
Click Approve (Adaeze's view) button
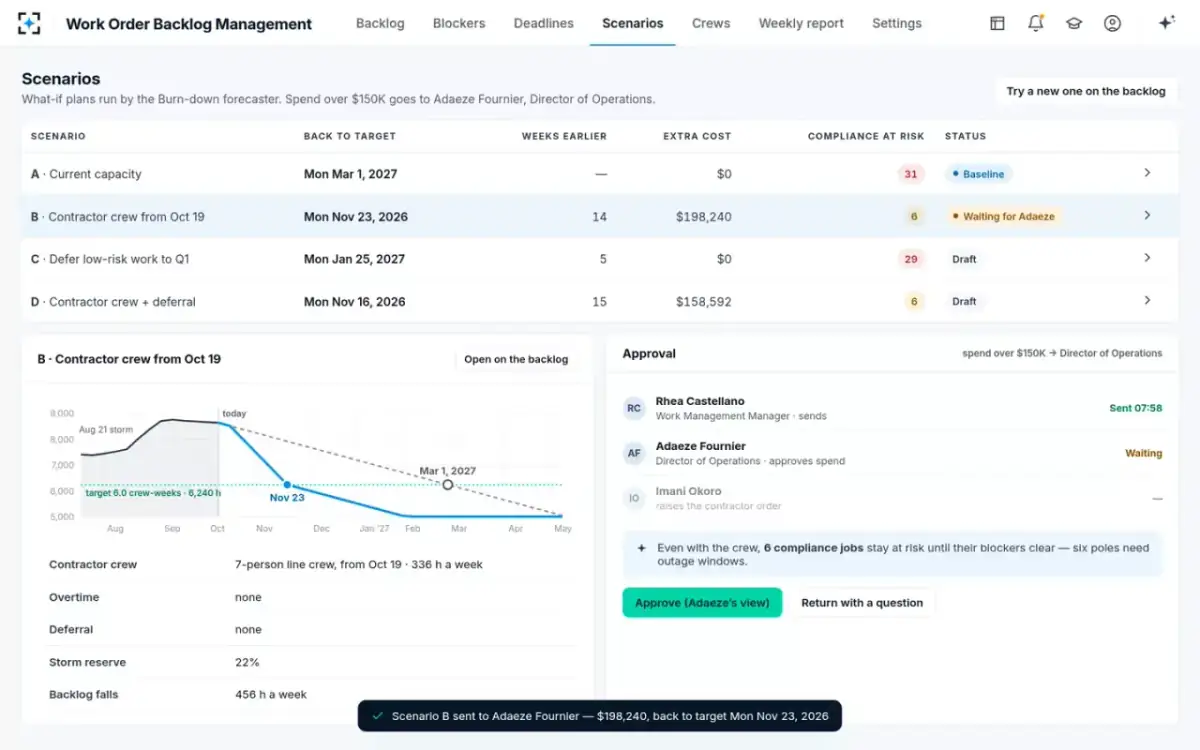[702, 603]
